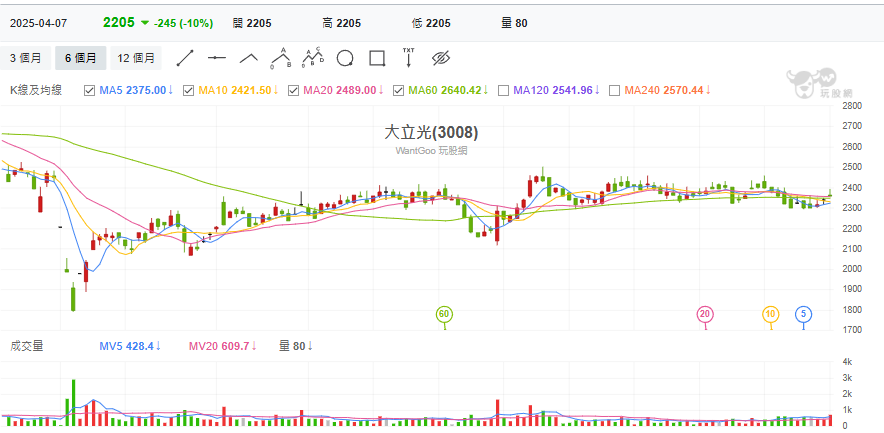Uncheck the MA5 moving average checkbox
The image size is (884, 433).
(x=90, y=90)
